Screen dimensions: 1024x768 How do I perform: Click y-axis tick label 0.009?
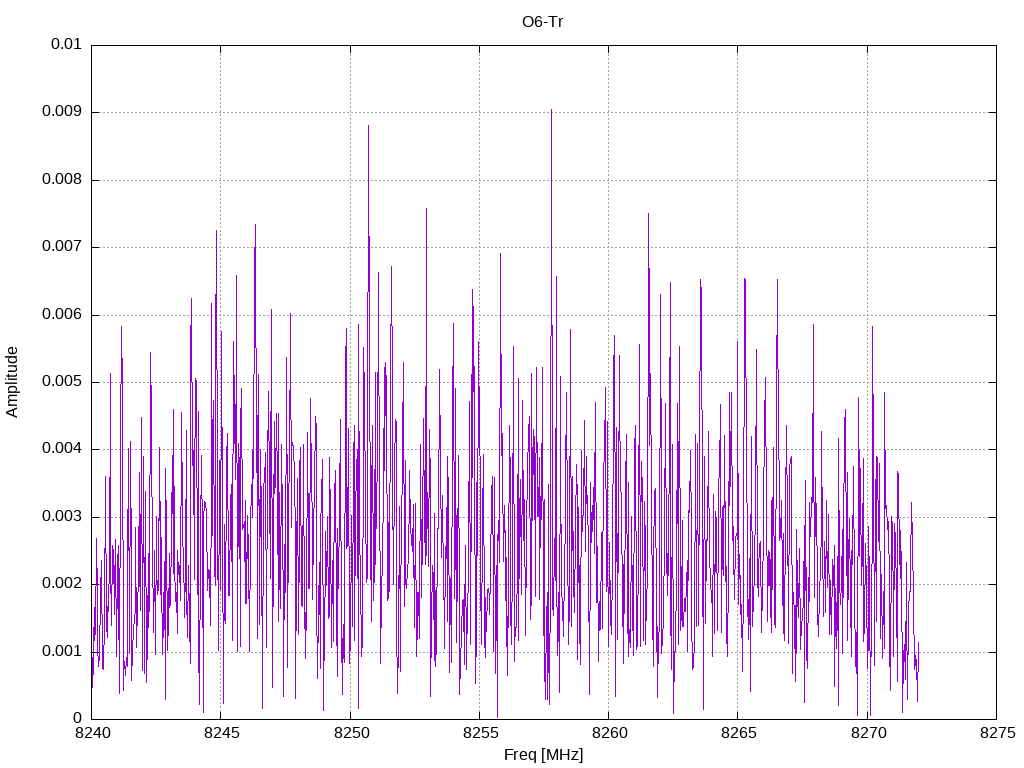click(x=62, y=111)
